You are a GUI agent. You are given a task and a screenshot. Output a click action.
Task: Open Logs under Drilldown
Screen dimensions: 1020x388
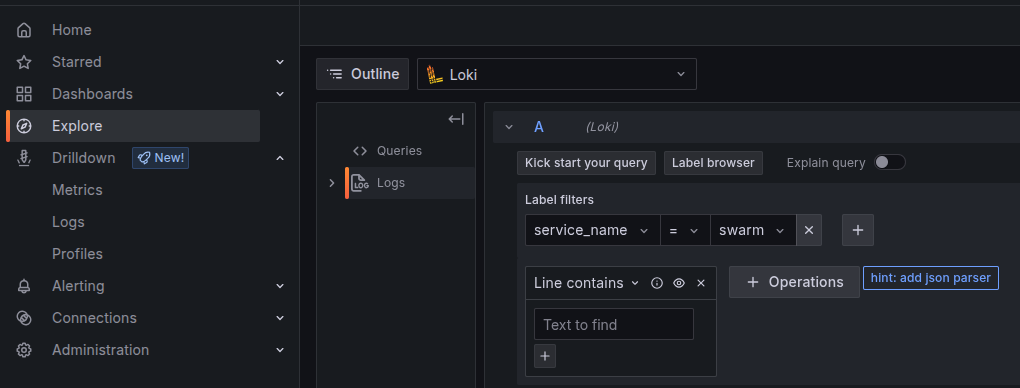(68, 222)
